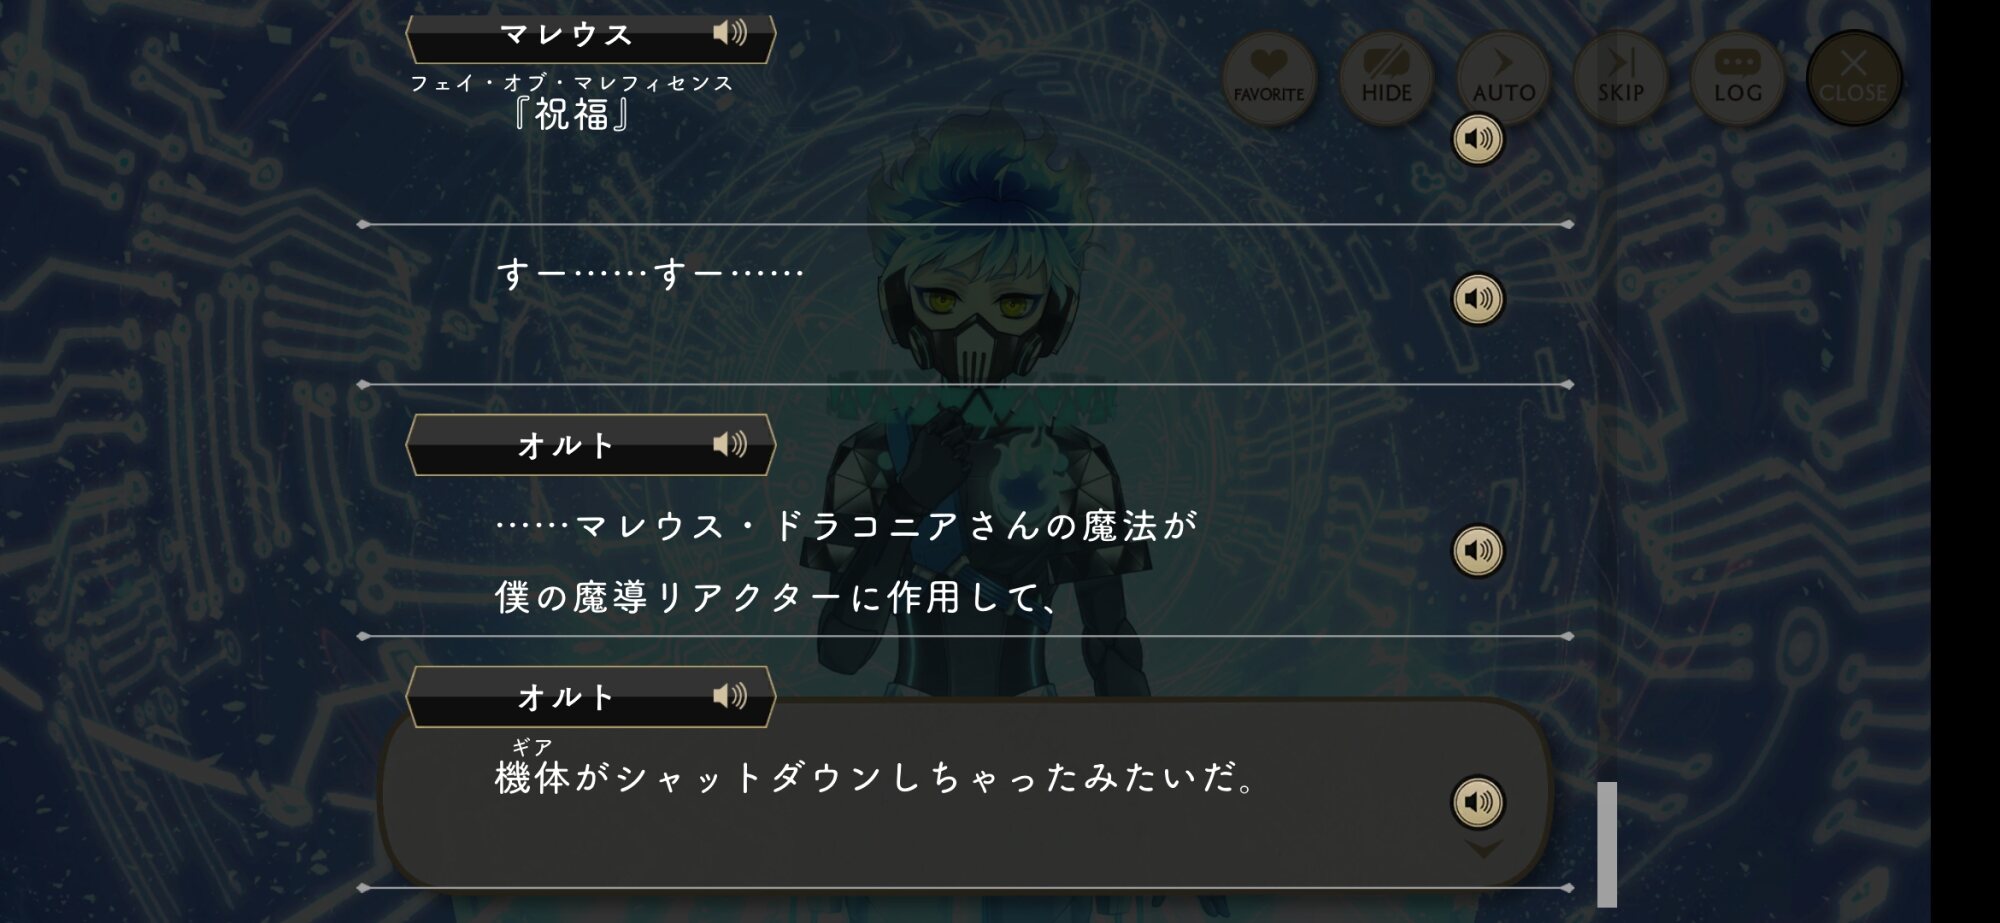This screenshot has height=923, width=2000.
Task: Select the first オルト name plate
Action: tap(591, 444)
